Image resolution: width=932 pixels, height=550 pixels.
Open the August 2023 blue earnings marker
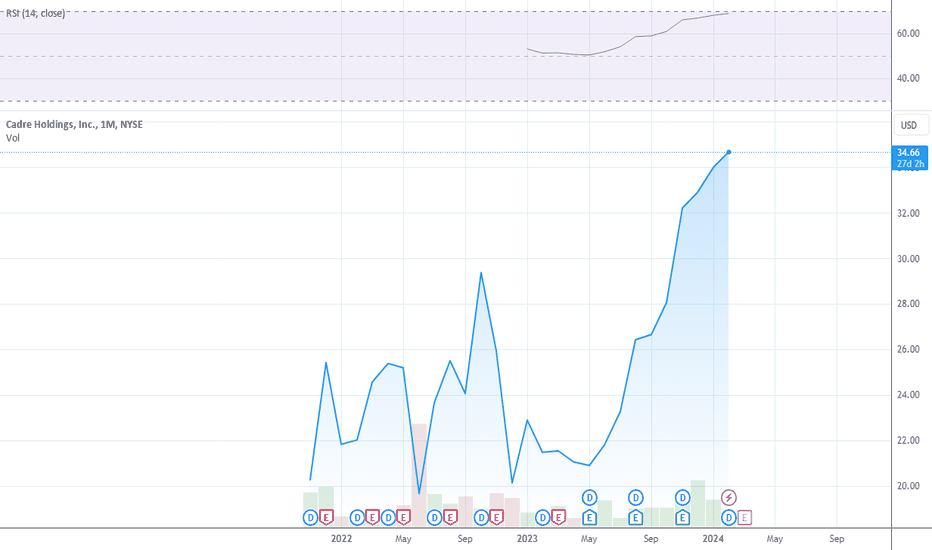click(x=635, y=518)
